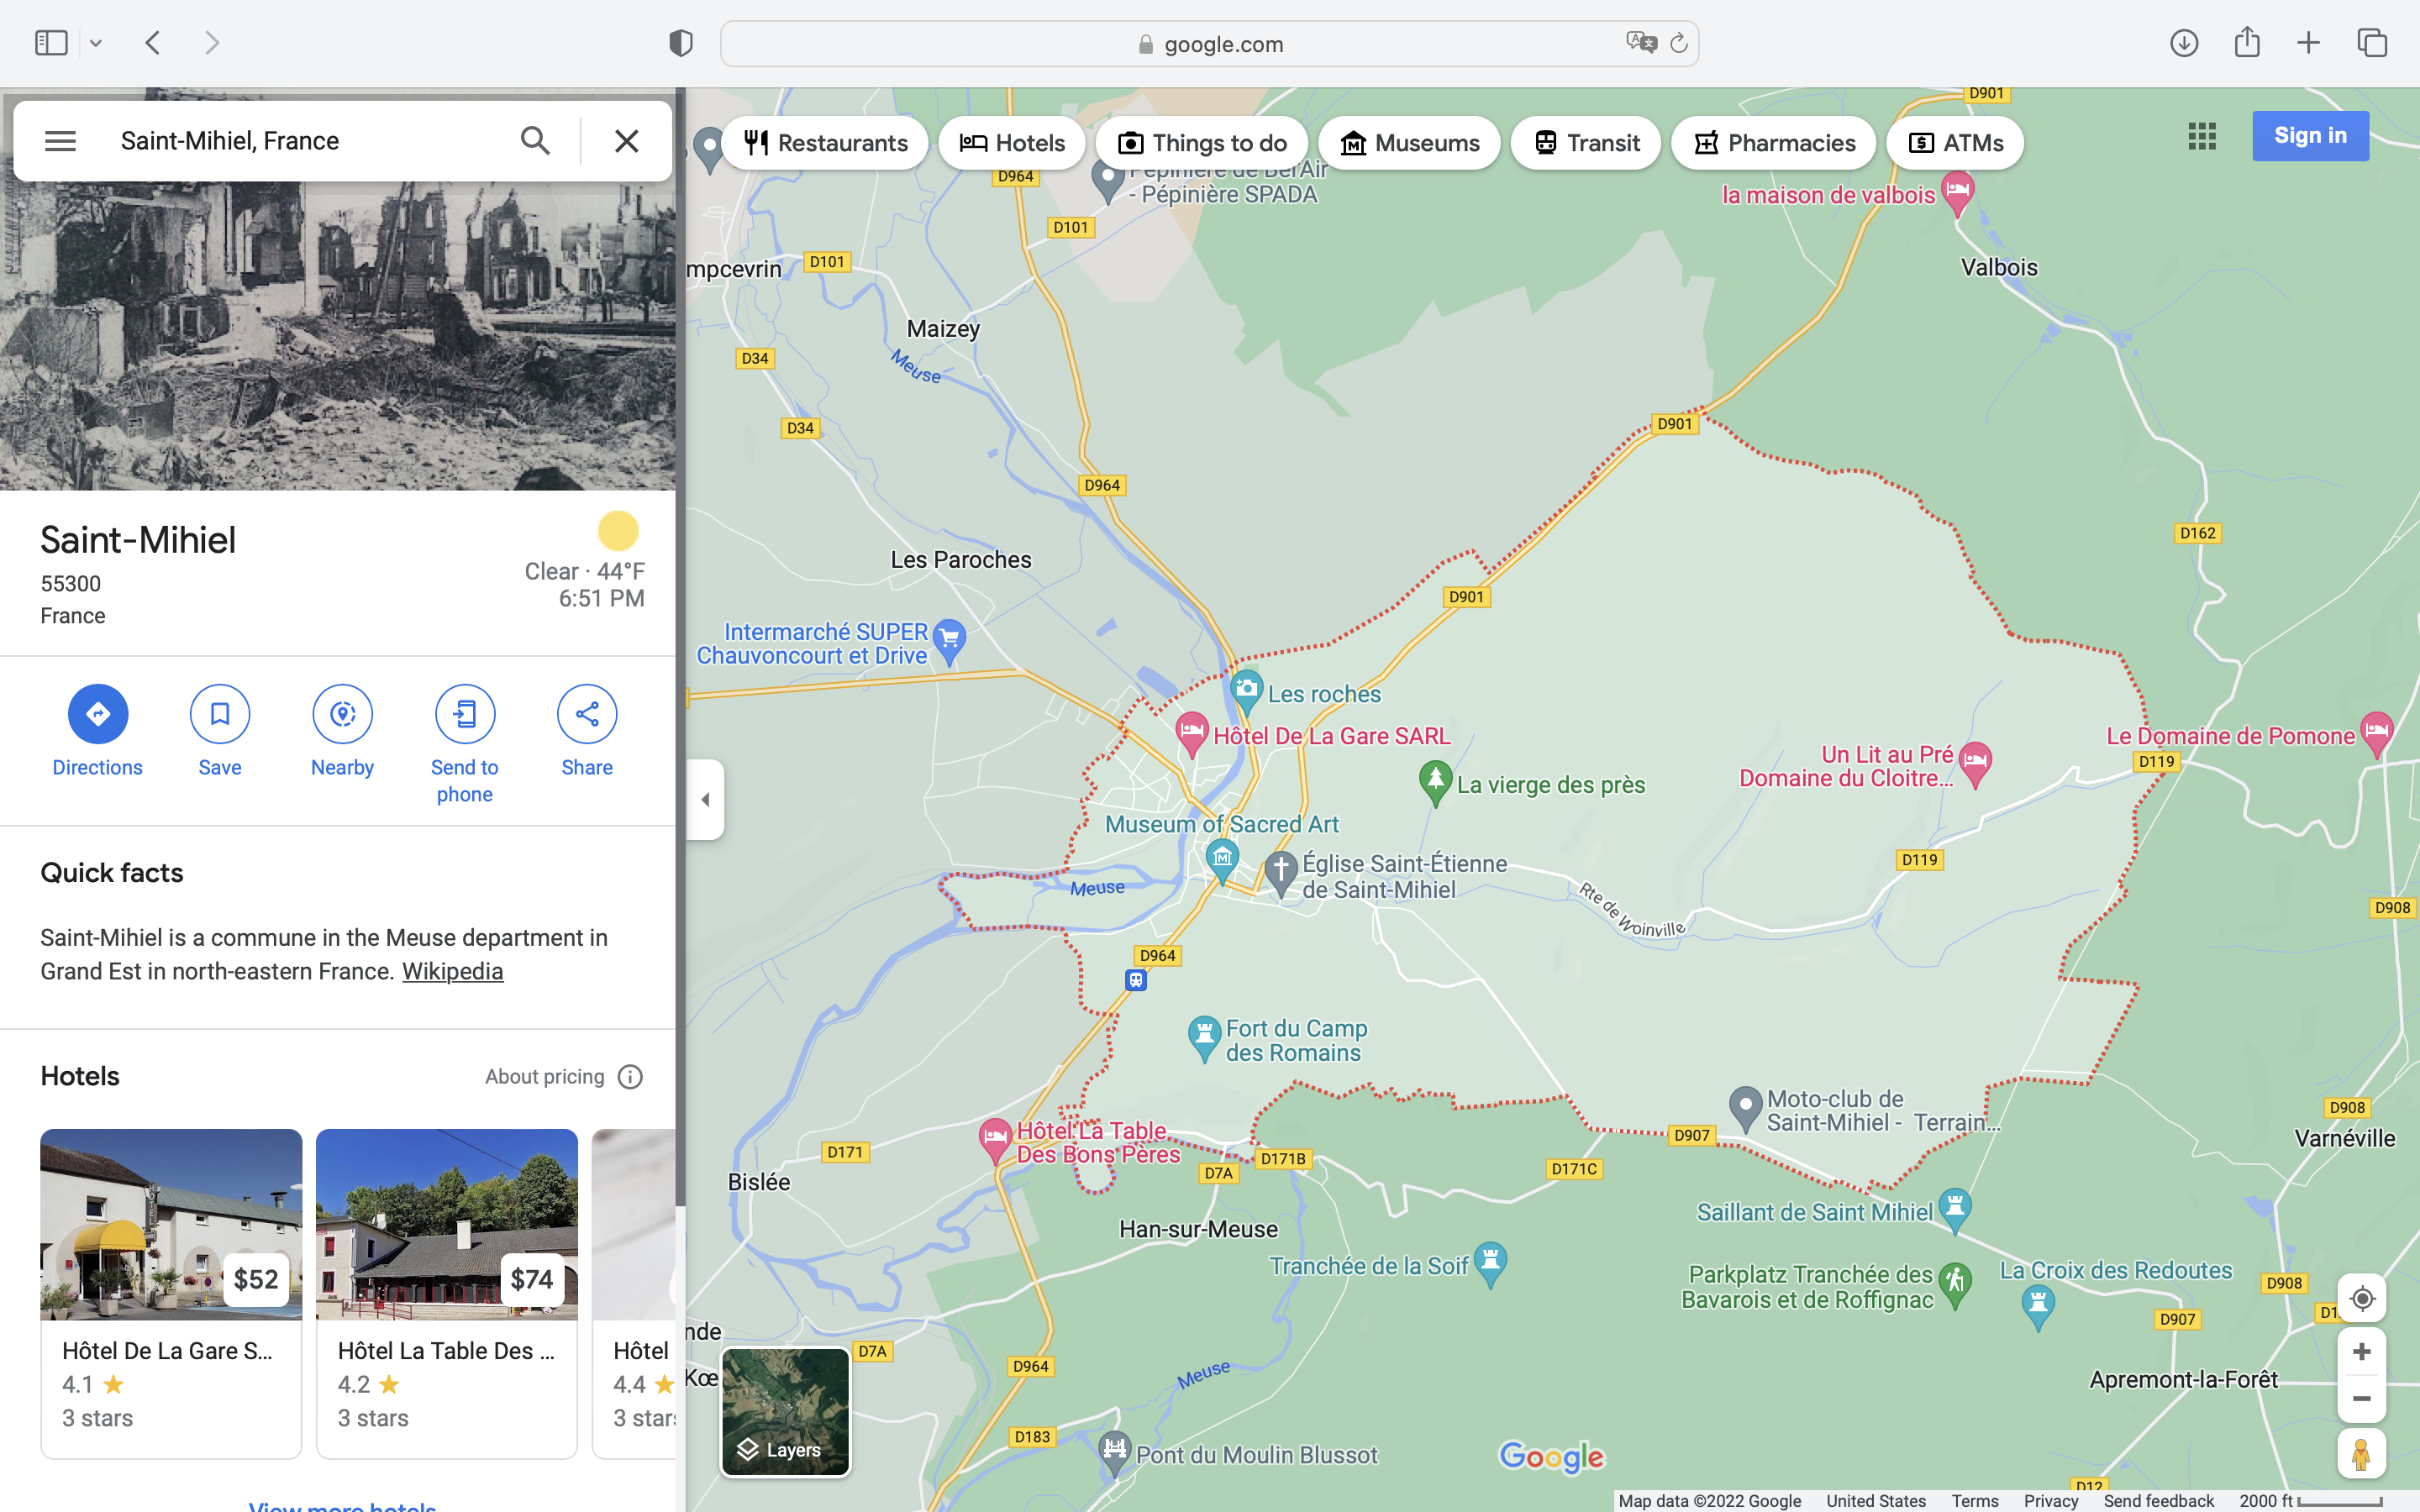This screenshot has width=2420, height=1512.
Task: Click the Share icon button
Action: click(x=587, y=714)
